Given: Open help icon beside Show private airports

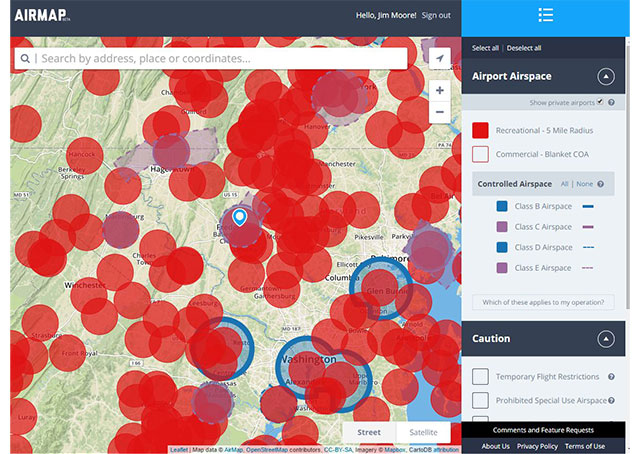Looking at the screenshot, I should (611, 102).
